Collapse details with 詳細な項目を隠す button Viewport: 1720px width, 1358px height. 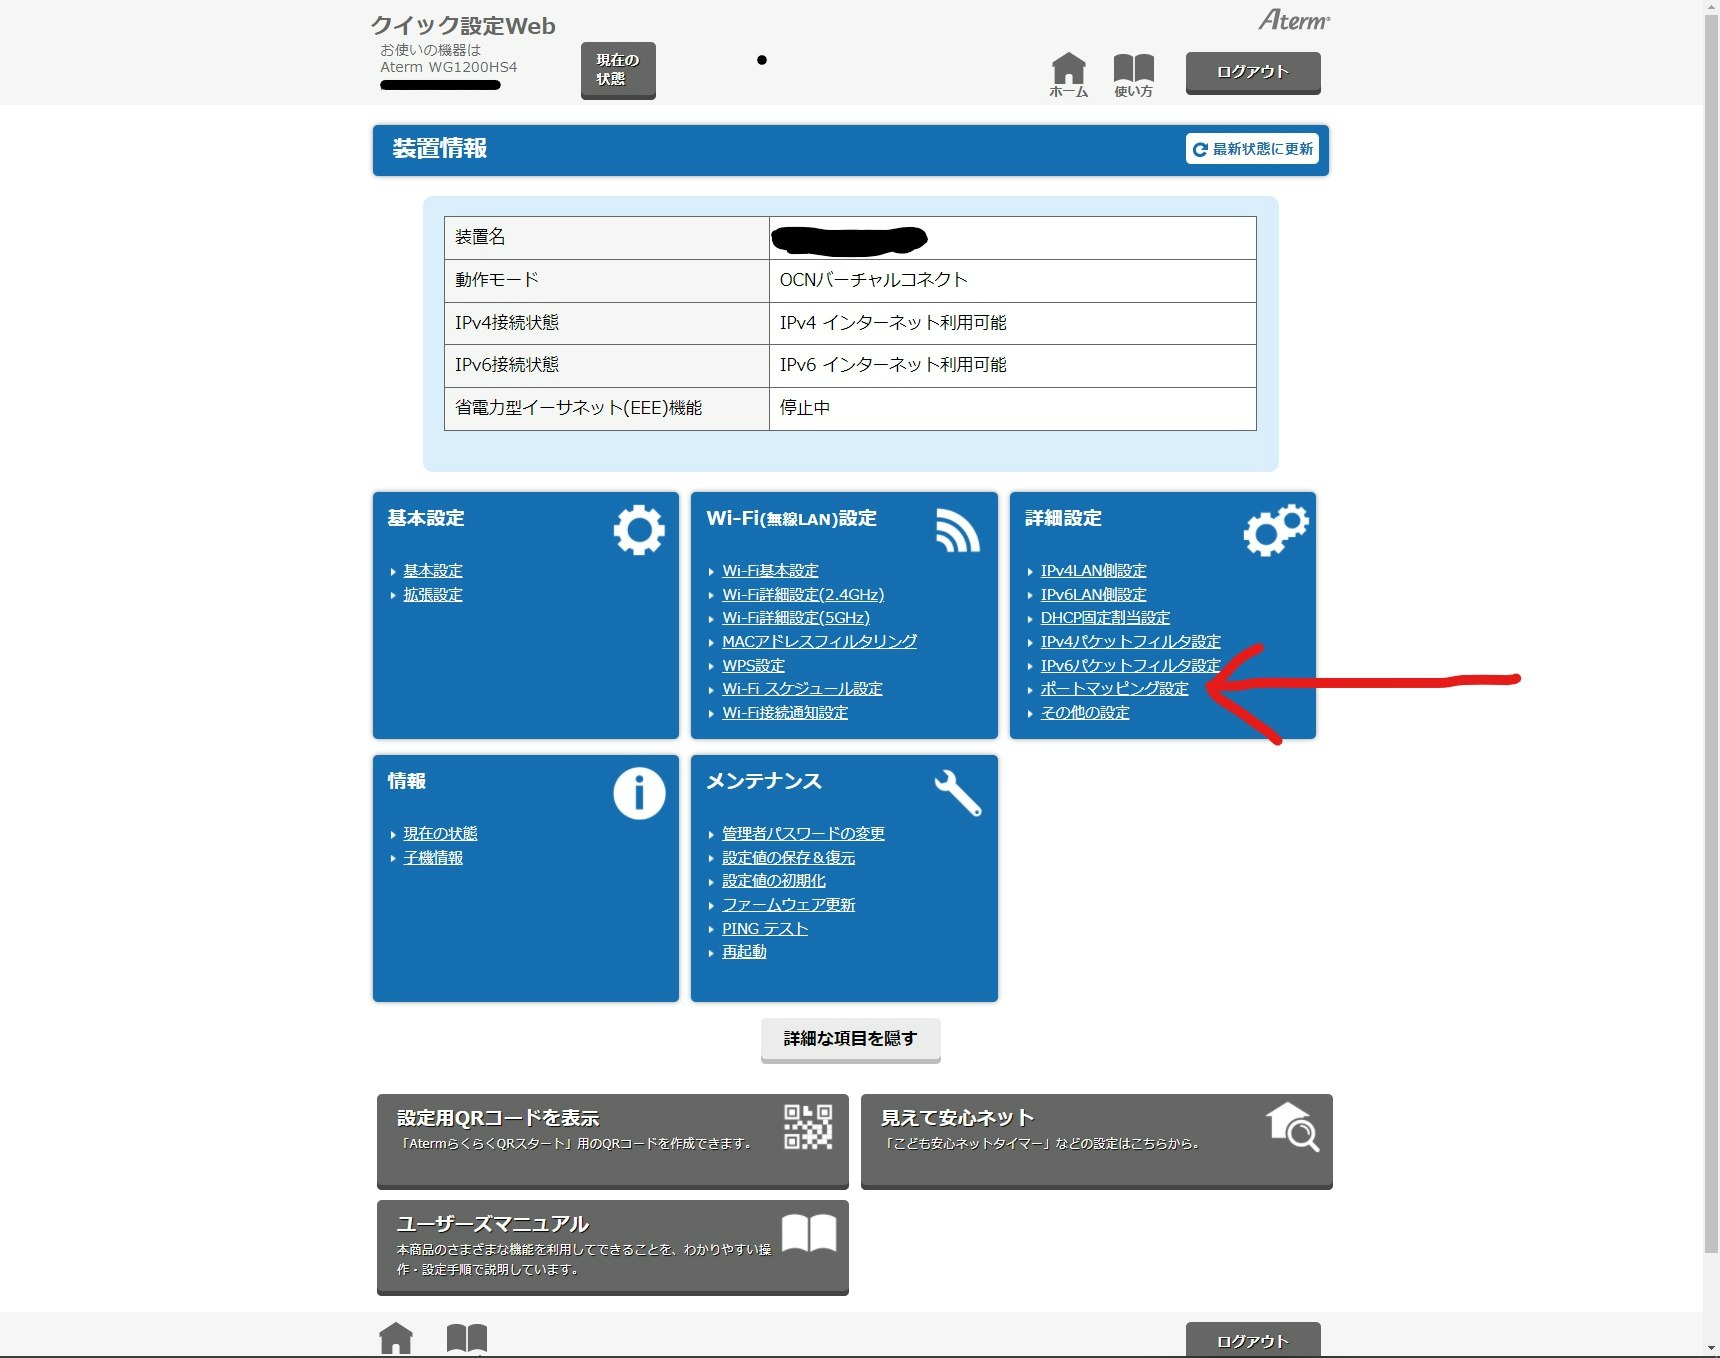[850, 1040]
